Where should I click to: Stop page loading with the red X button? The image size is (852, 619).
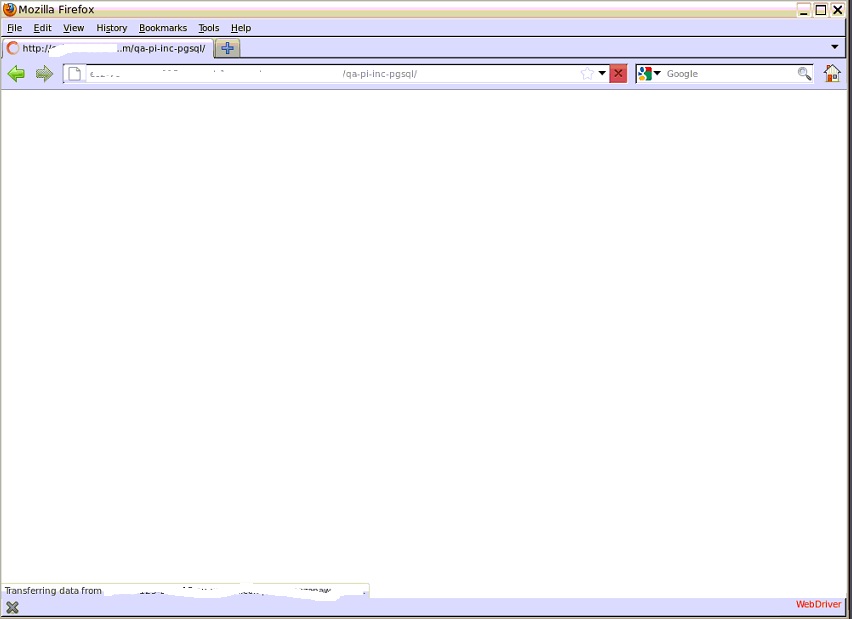(x=618, y=74)
